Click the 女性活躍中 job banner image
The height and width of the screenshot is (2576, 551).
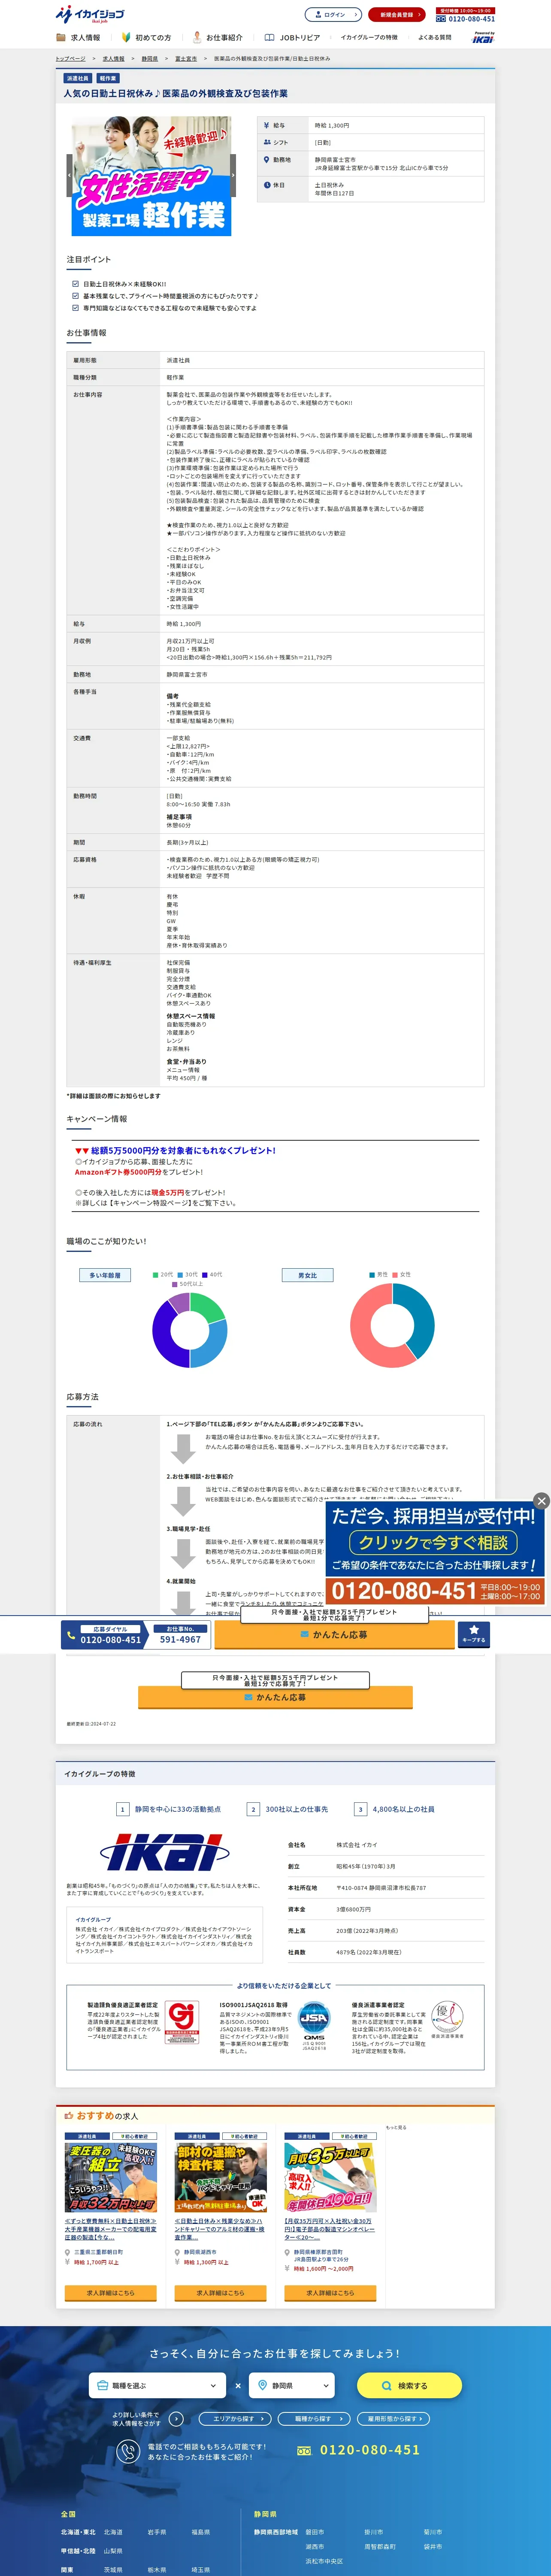(x=151, y=177)
